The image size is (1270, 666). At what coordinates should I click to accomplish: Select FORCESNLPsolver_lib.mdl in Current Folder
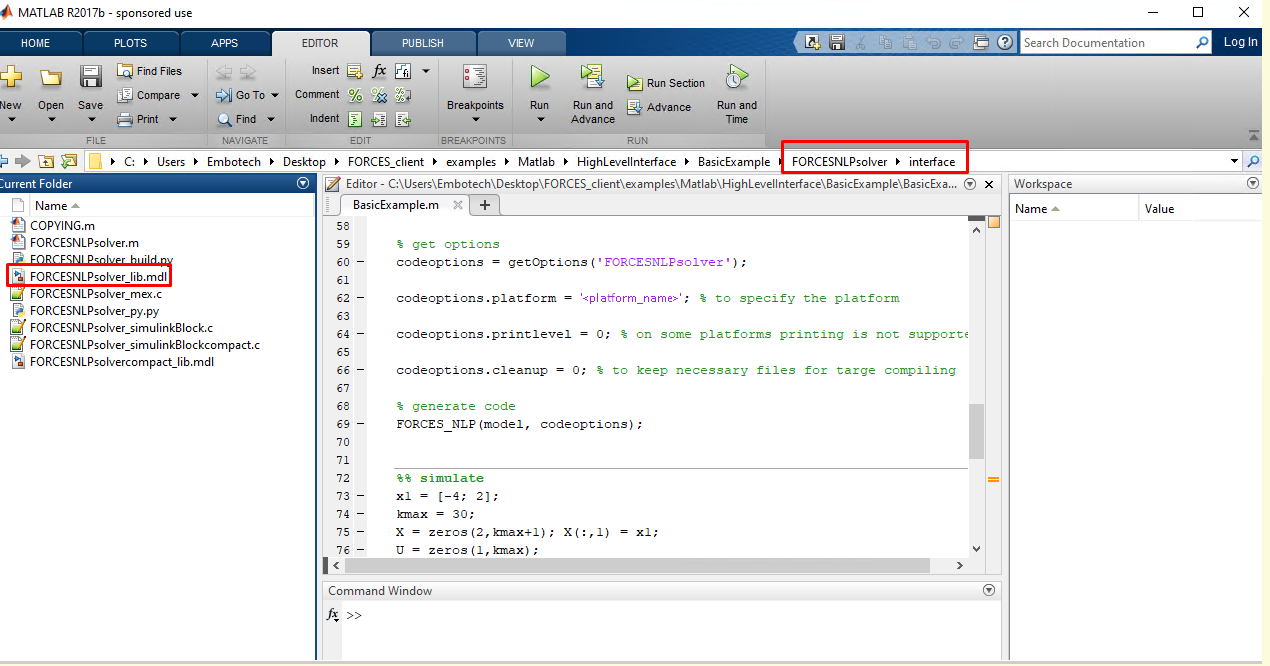(x=98, y=276)
